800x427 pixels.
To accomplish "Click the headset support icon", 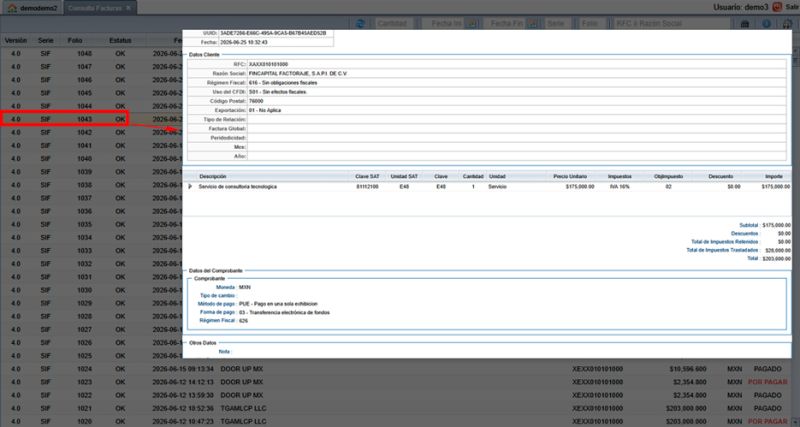I will pos(788,23).
